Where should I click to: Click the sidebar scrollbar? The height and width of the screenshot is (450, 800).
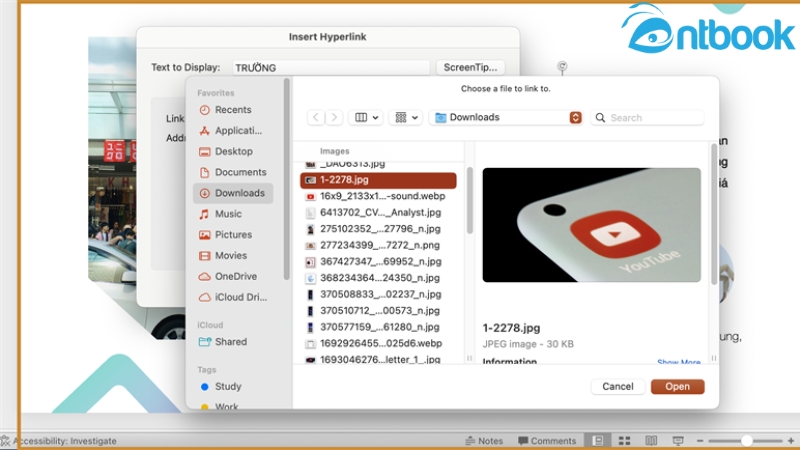pos(287,179)
